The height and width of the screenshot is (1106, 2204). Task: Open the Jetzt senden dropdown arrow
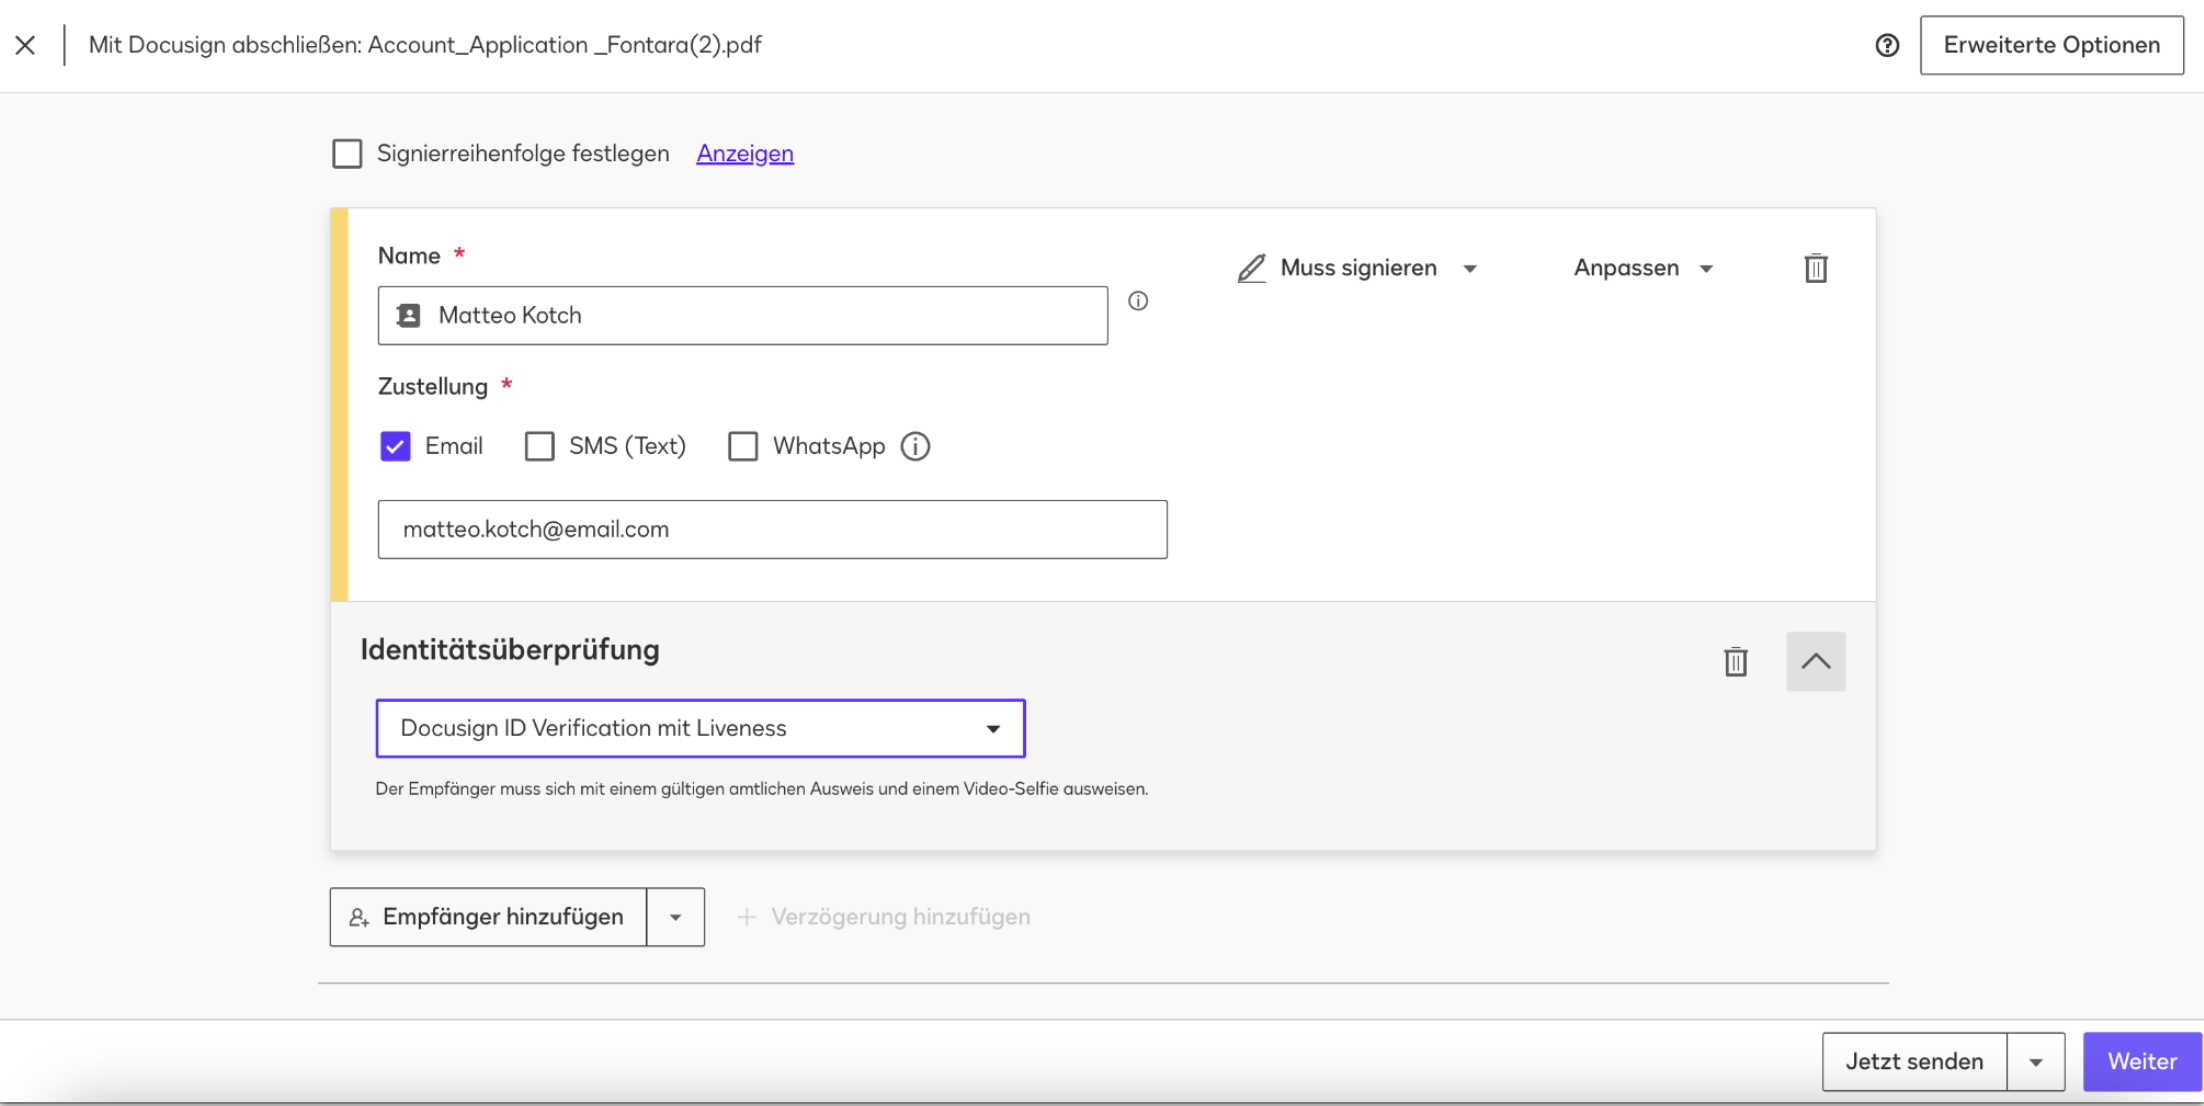point(2036,1062)
